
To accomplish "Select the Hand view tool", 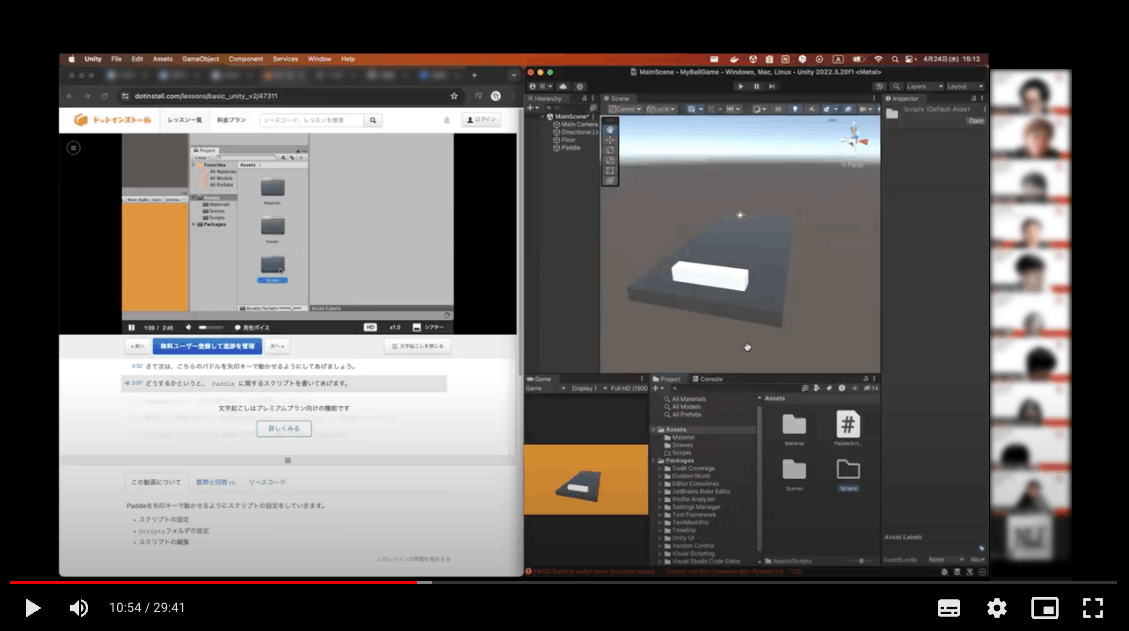I will pyautogui.click(x=610, y=130).
